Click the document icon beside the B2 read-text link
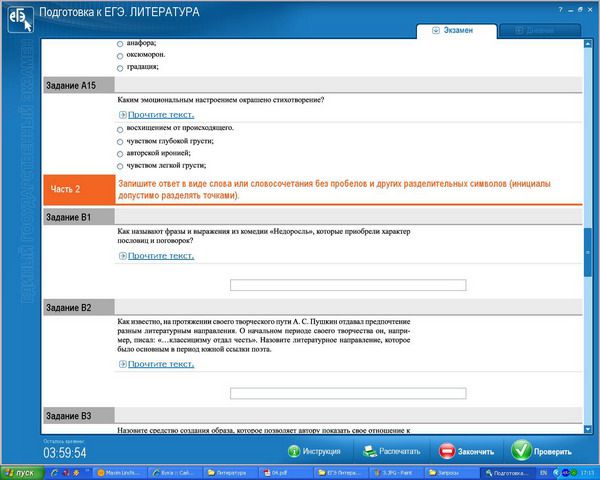This screenshot has height=480, width=600. tap(122, 364)
